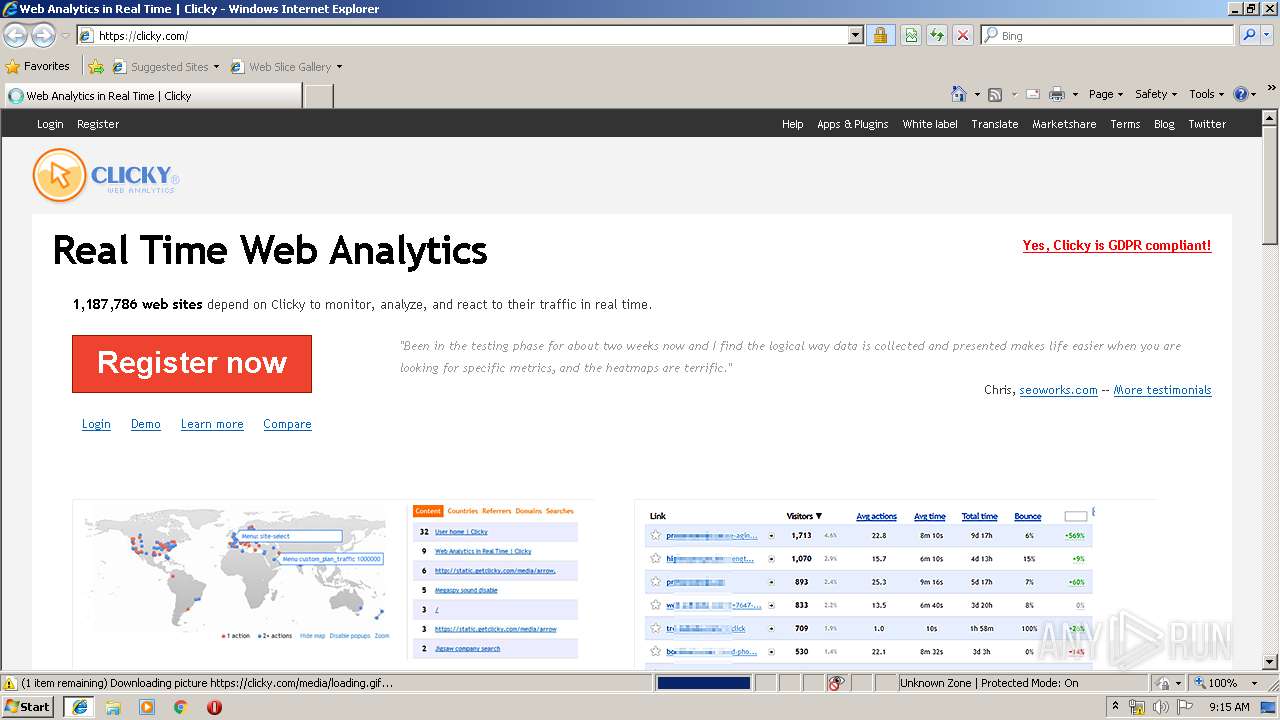Click the volume speaker tray icon
The height and width of the screenshot is (720, 1280).
point(1161,707)
